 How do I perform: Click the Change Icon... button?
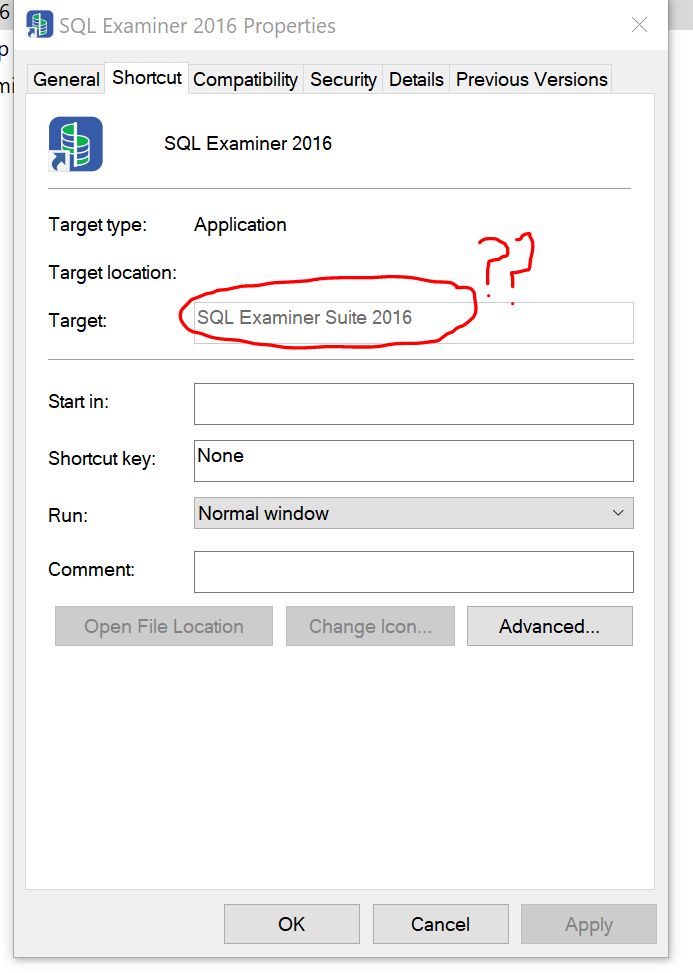coord(370,626)
